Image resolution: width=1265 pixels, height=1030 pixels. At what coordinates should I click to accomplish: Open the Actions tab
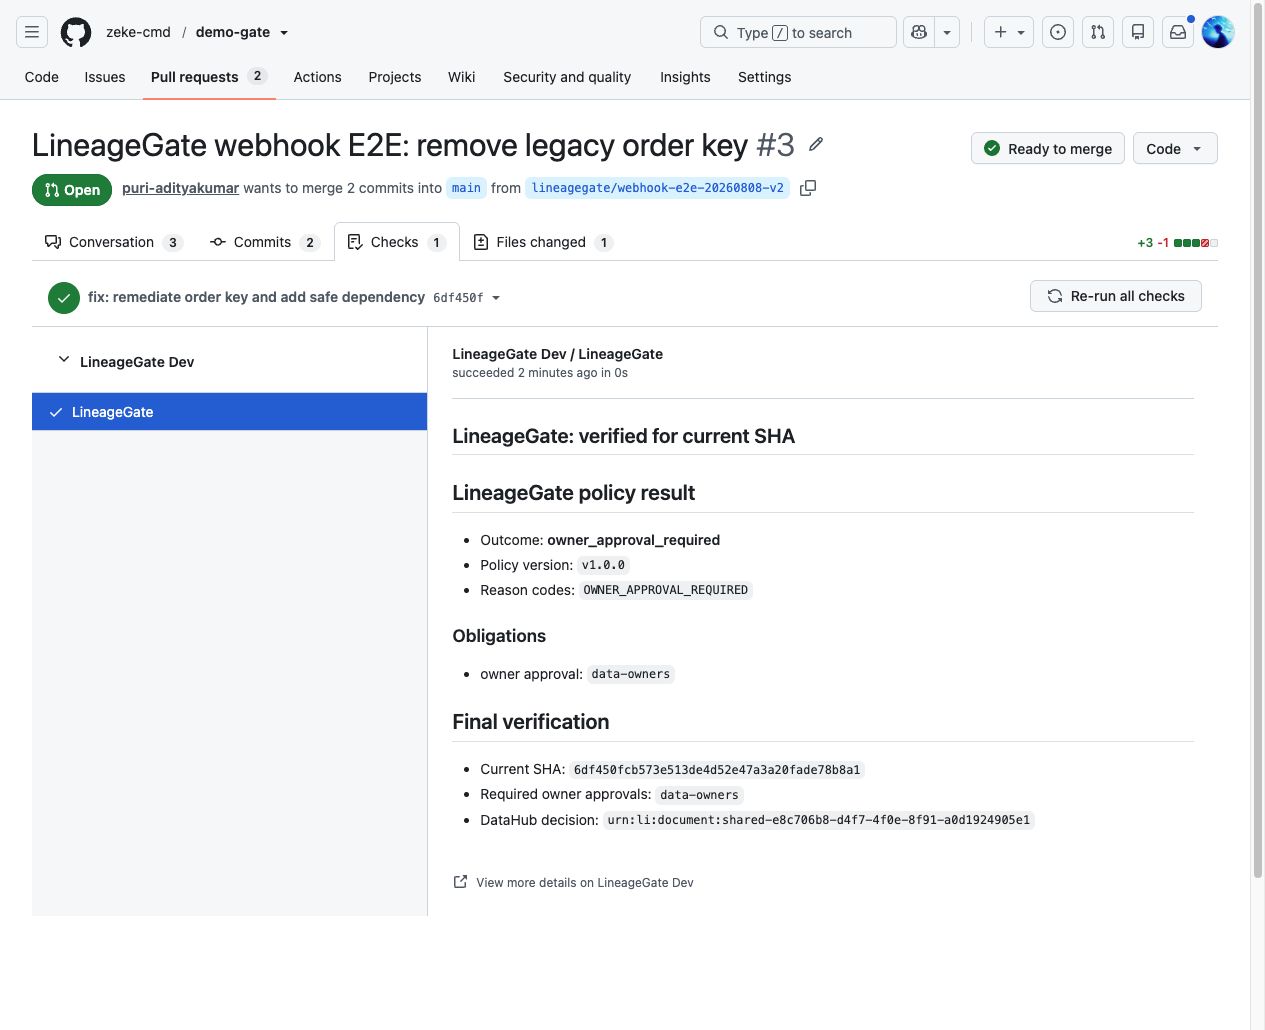(317, 77)
